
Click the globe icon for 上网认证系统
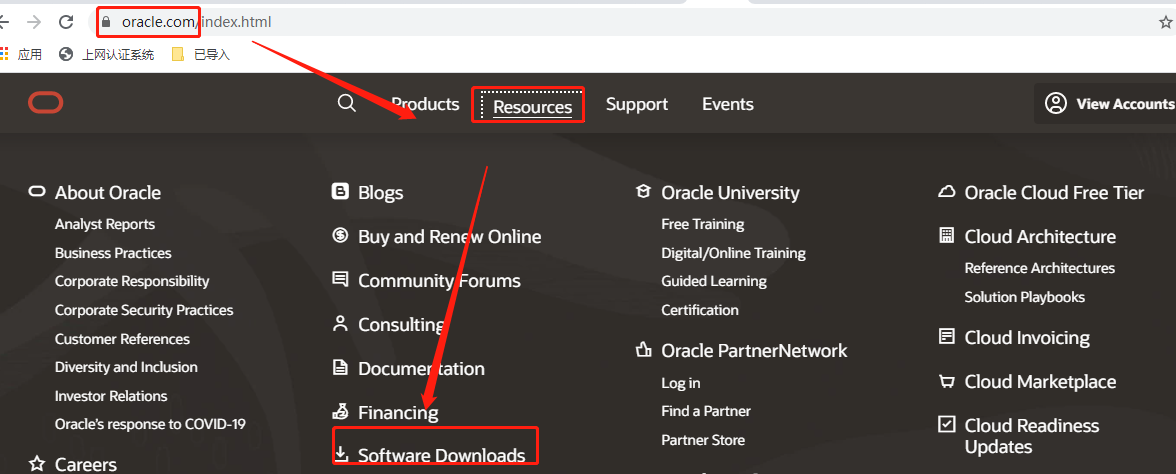(x=66, y=54)
